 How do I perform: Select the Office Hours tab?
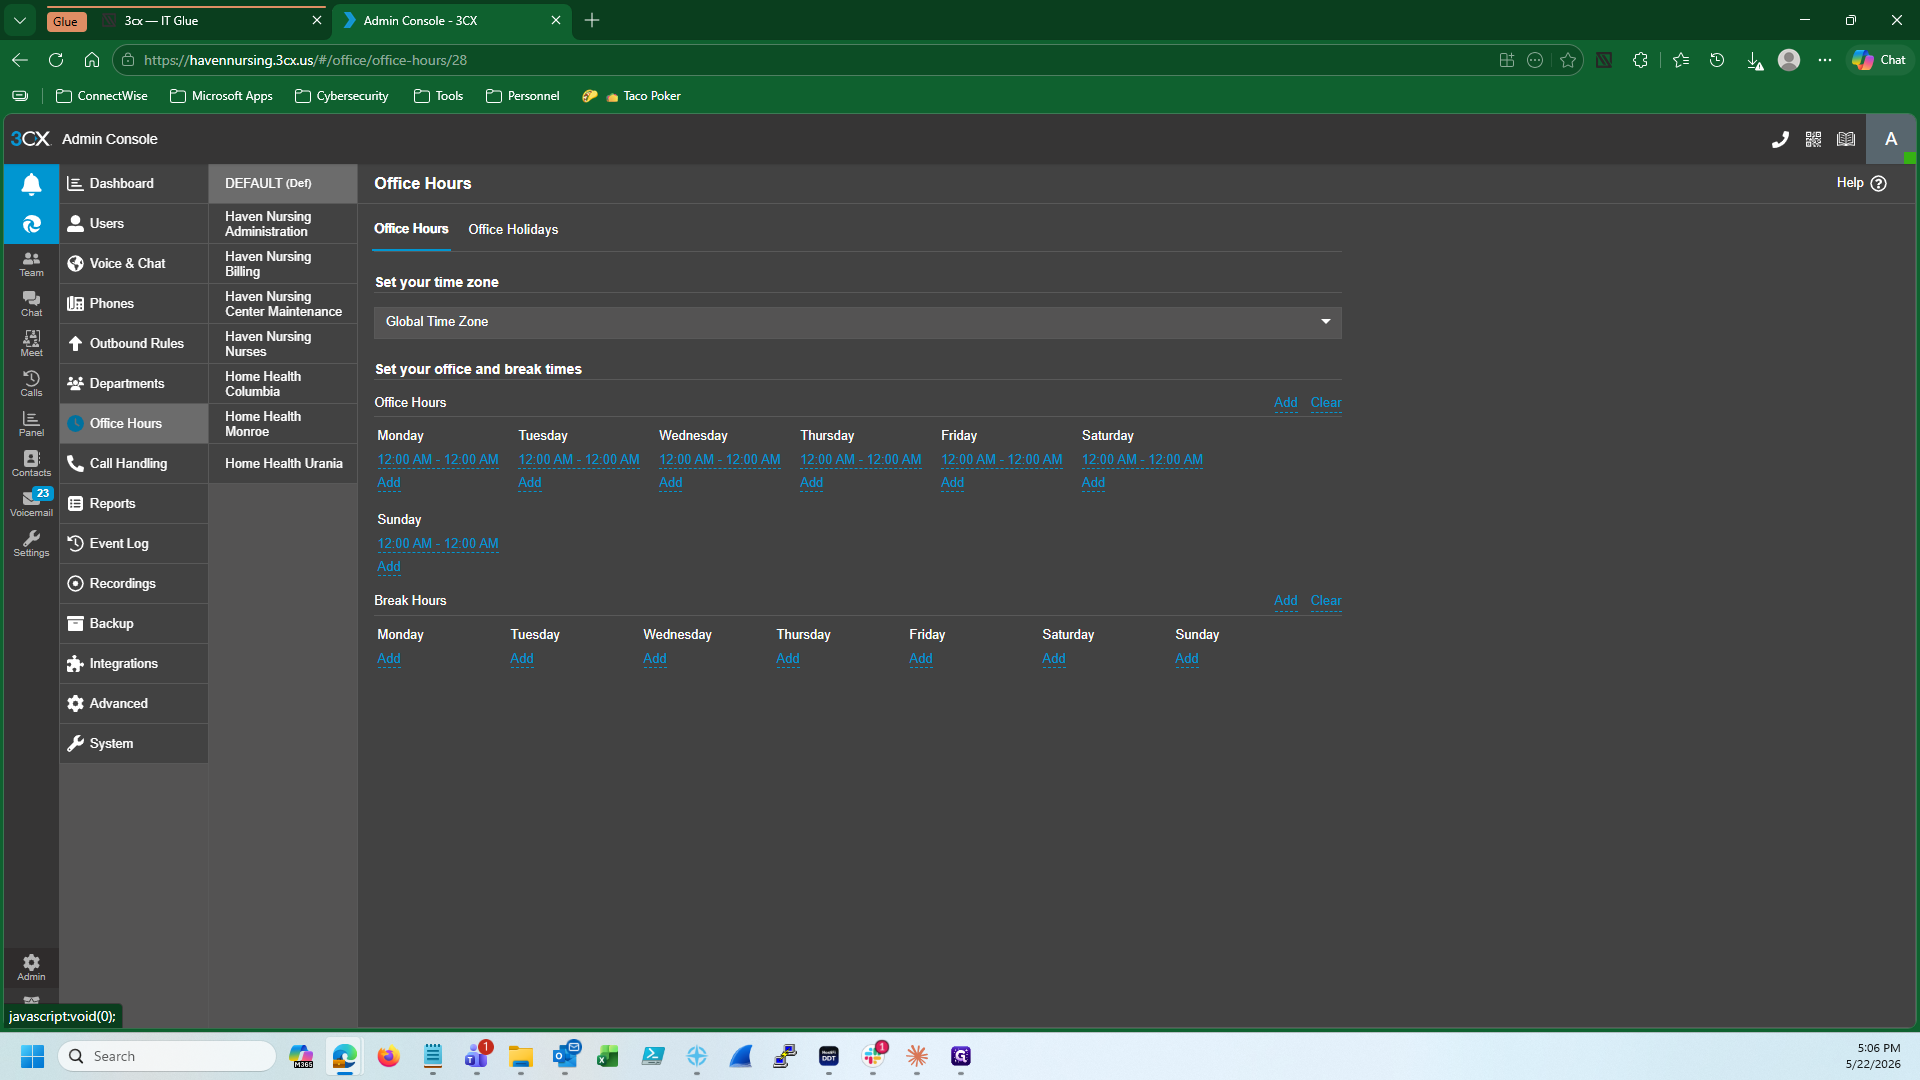pos(411,229)
